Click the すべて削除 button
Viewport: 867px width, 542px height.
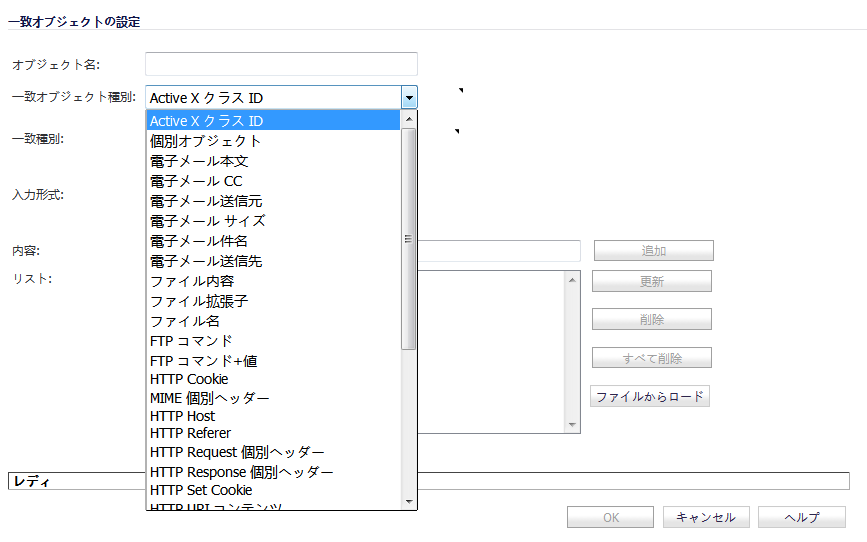pos(651,358)
